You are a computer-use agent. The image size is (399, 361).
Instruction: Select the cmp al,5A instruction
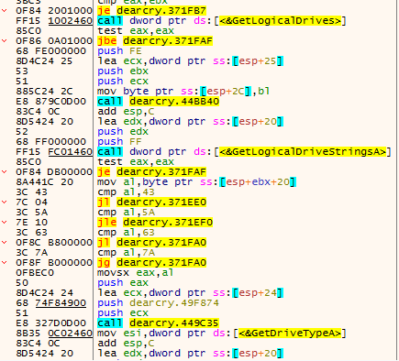click(126, 212)
